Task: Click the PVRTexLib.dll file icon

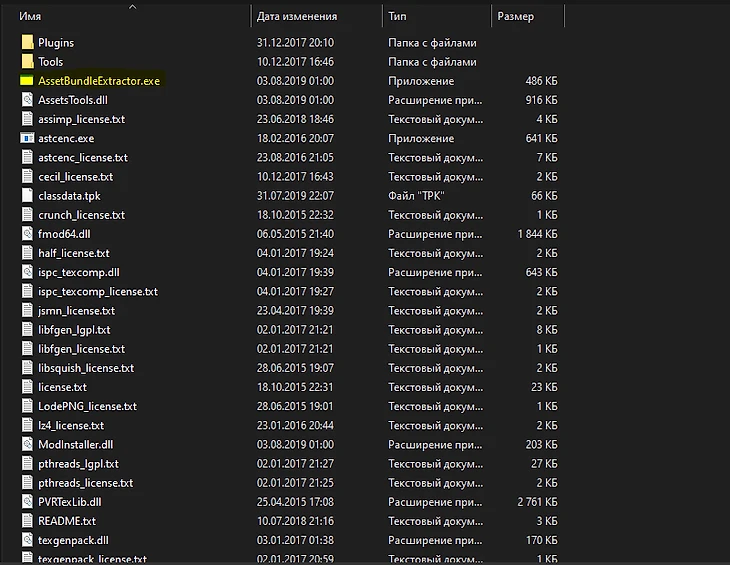Action: tap(27, 502)
